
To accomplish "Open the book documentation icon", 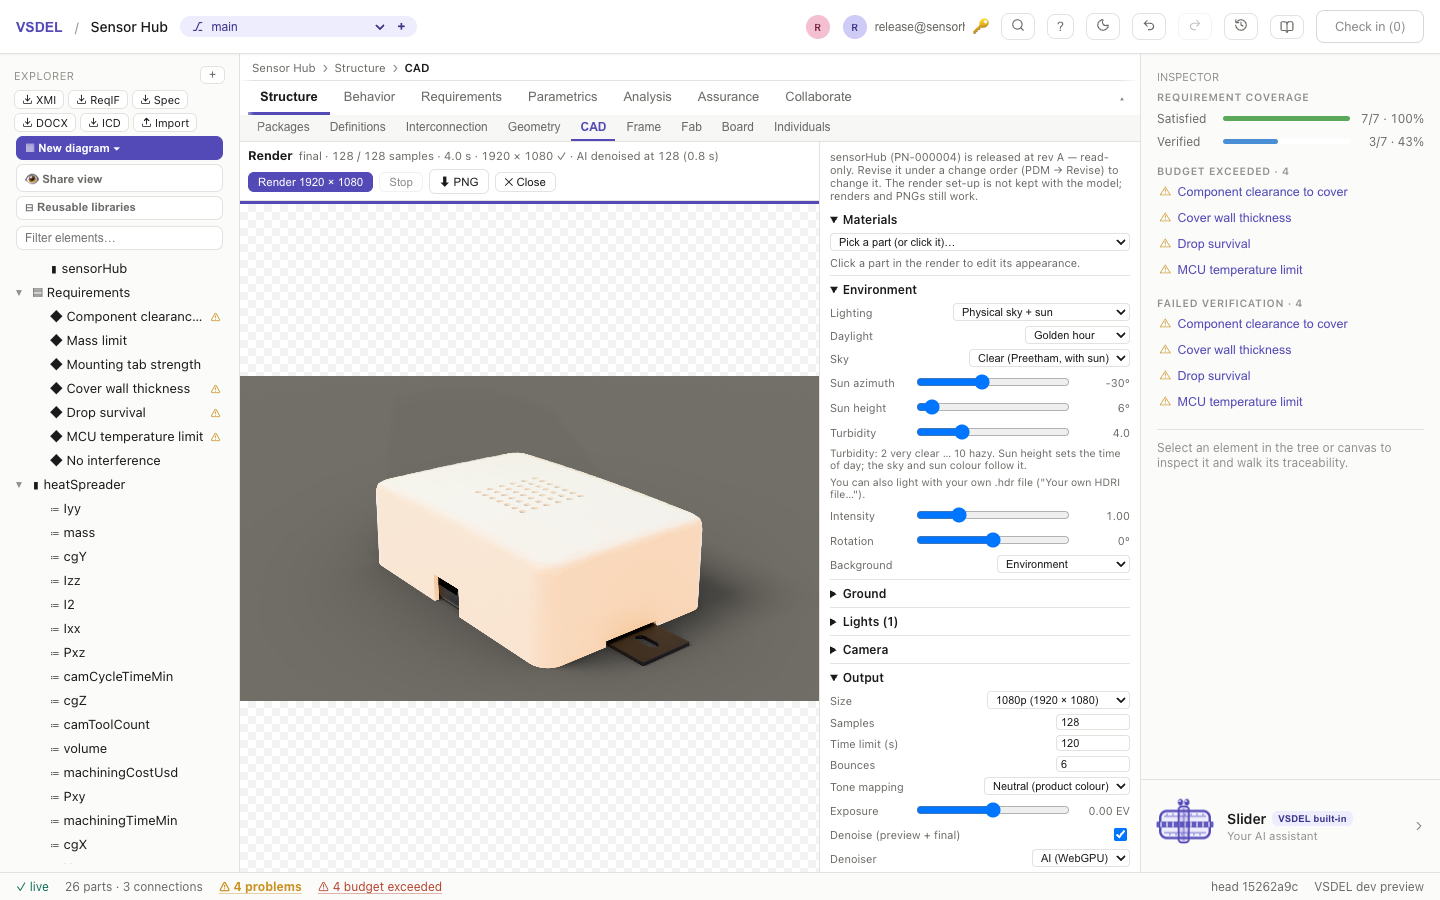I will pyautogui.click(x=1287, y=27).
